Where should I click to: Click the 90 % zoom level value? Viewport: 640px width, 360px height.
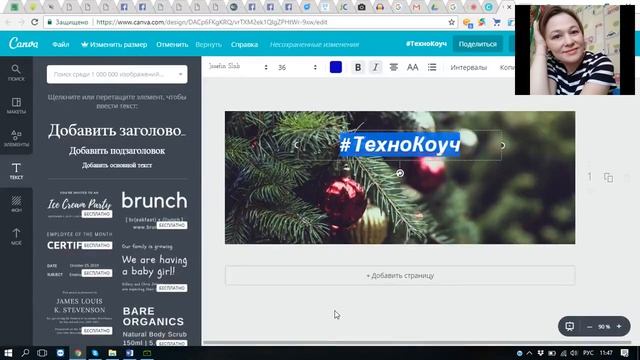tap(604, 327)
